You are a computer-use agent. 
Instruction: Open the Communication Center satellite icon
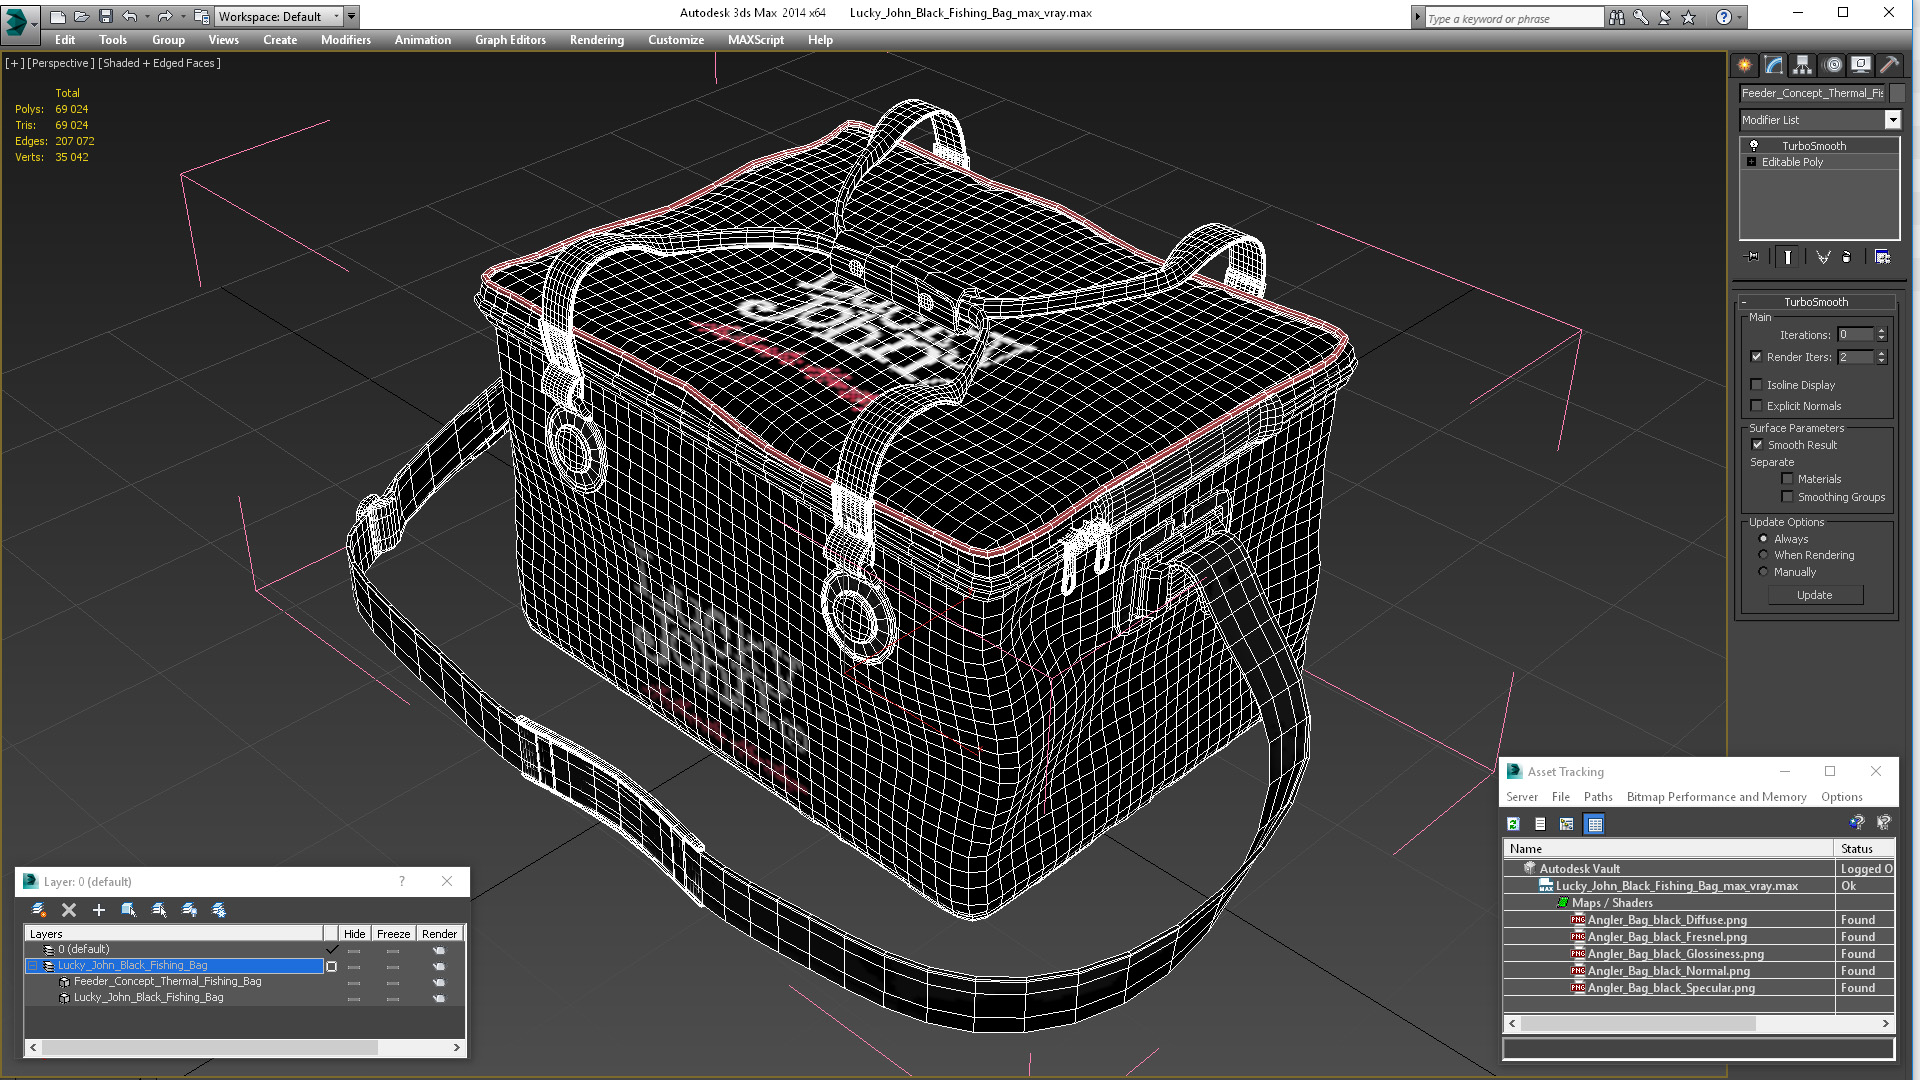1665,17
